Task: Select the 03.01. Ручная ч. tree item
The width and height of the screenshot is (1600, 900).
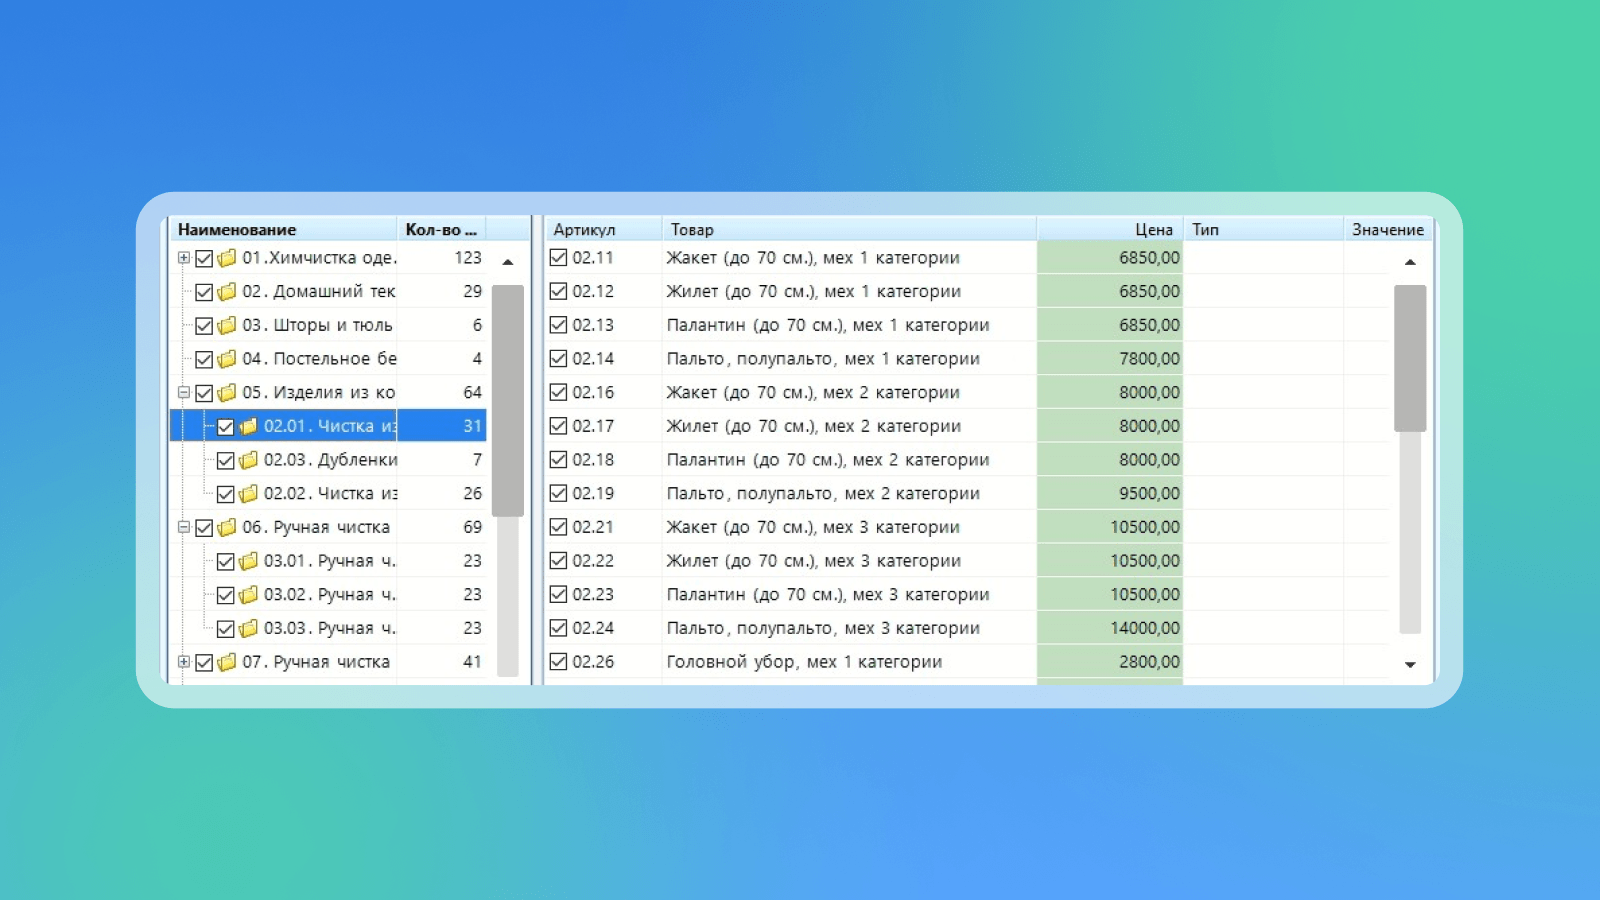Action: coord(329,561)
